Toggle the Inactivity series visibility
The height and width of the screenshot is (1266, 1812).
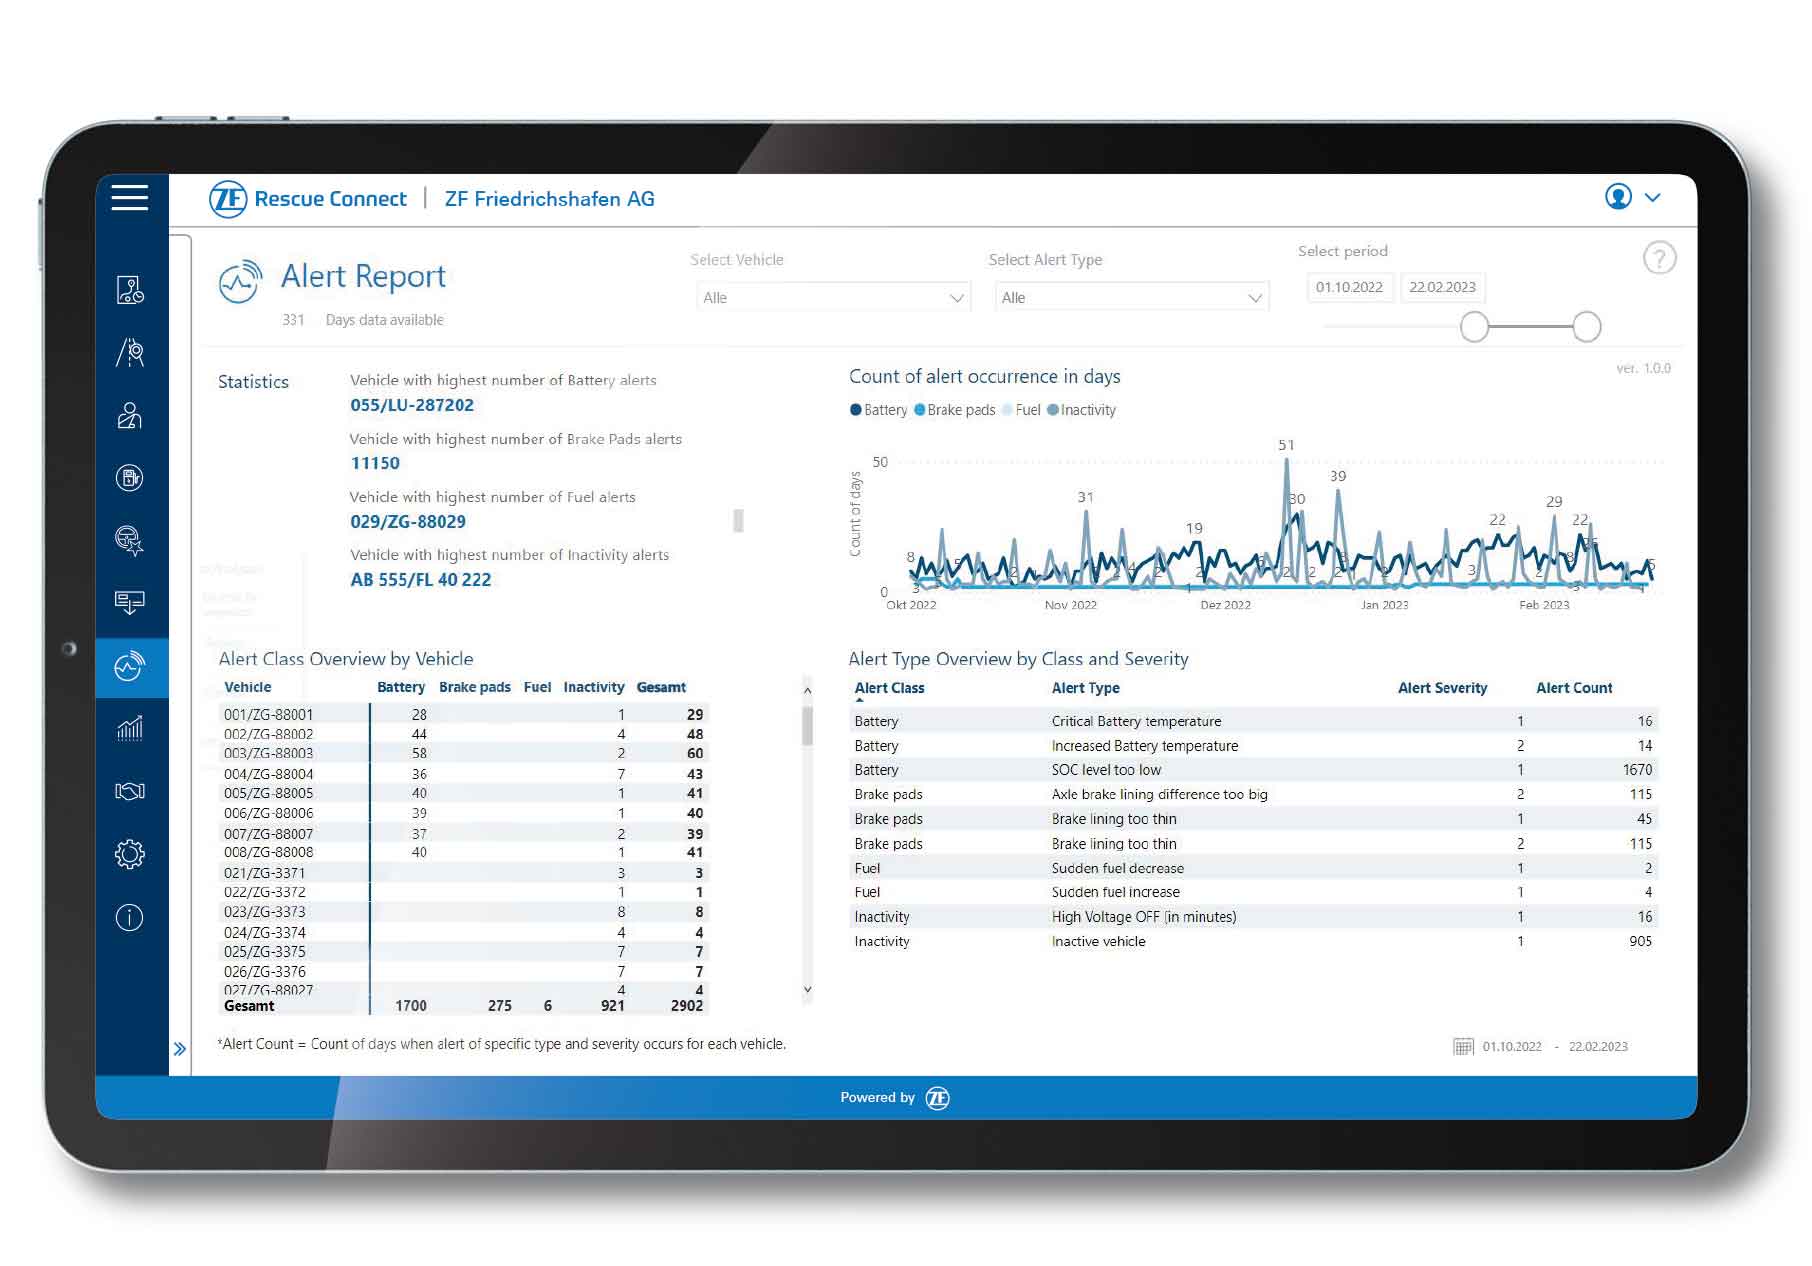coord(1083,409)
